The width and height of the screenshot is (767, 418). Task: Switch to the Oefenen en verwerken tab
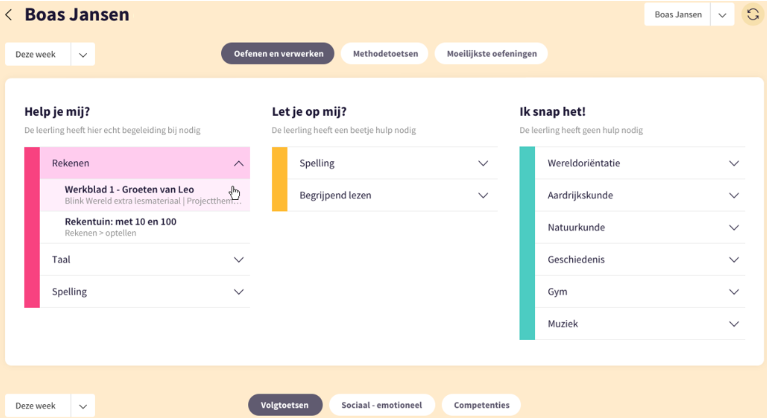point(278,54)
